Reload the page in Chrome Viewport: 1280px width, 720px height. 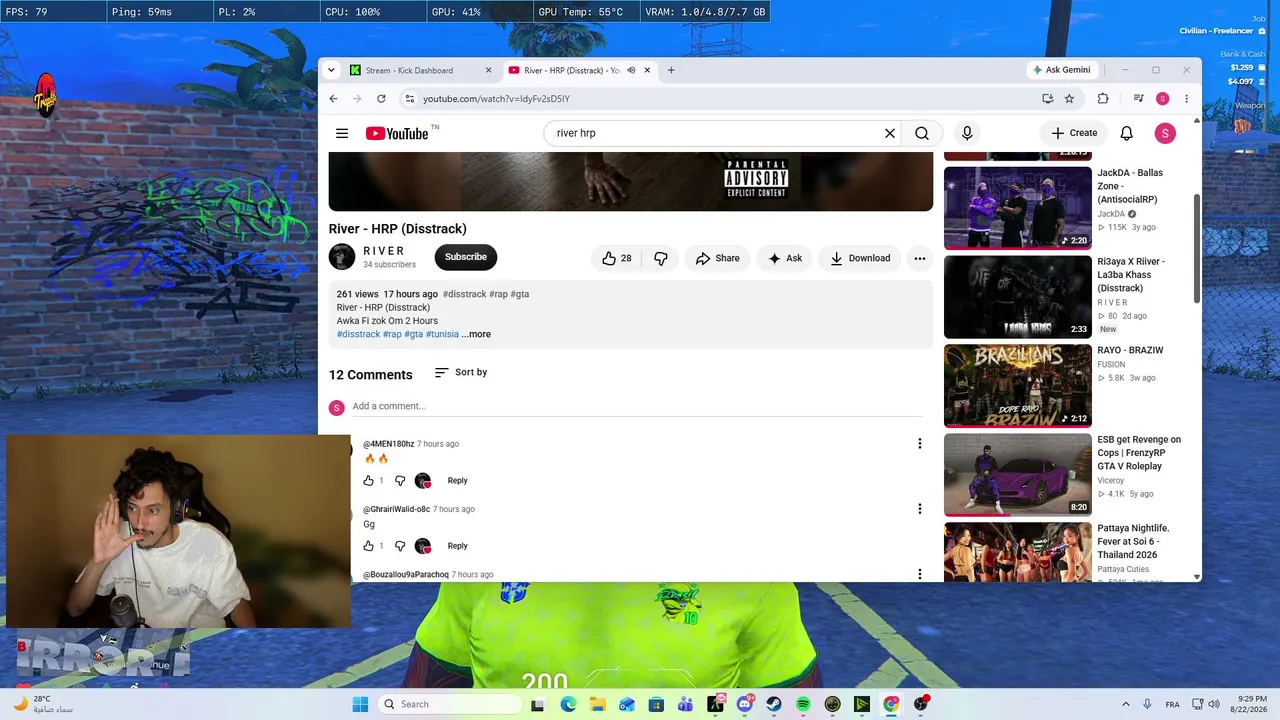tap(381, 98)
